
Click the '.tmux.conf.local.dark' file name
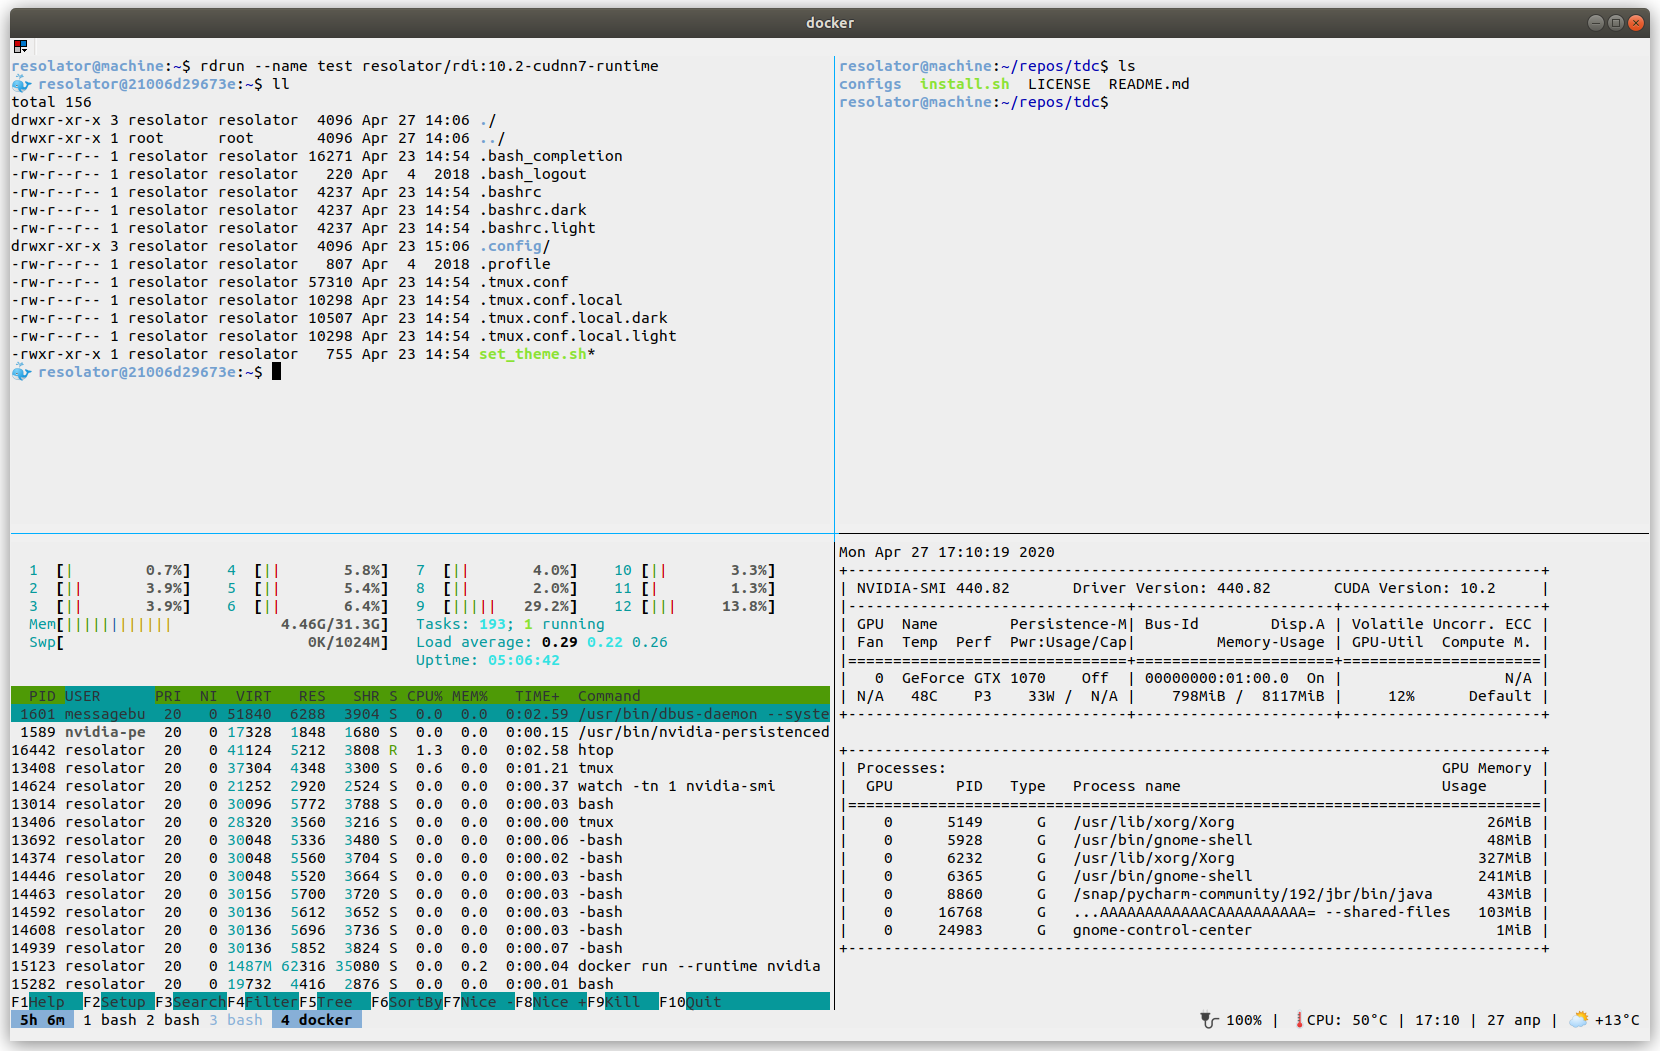[573, 318]
